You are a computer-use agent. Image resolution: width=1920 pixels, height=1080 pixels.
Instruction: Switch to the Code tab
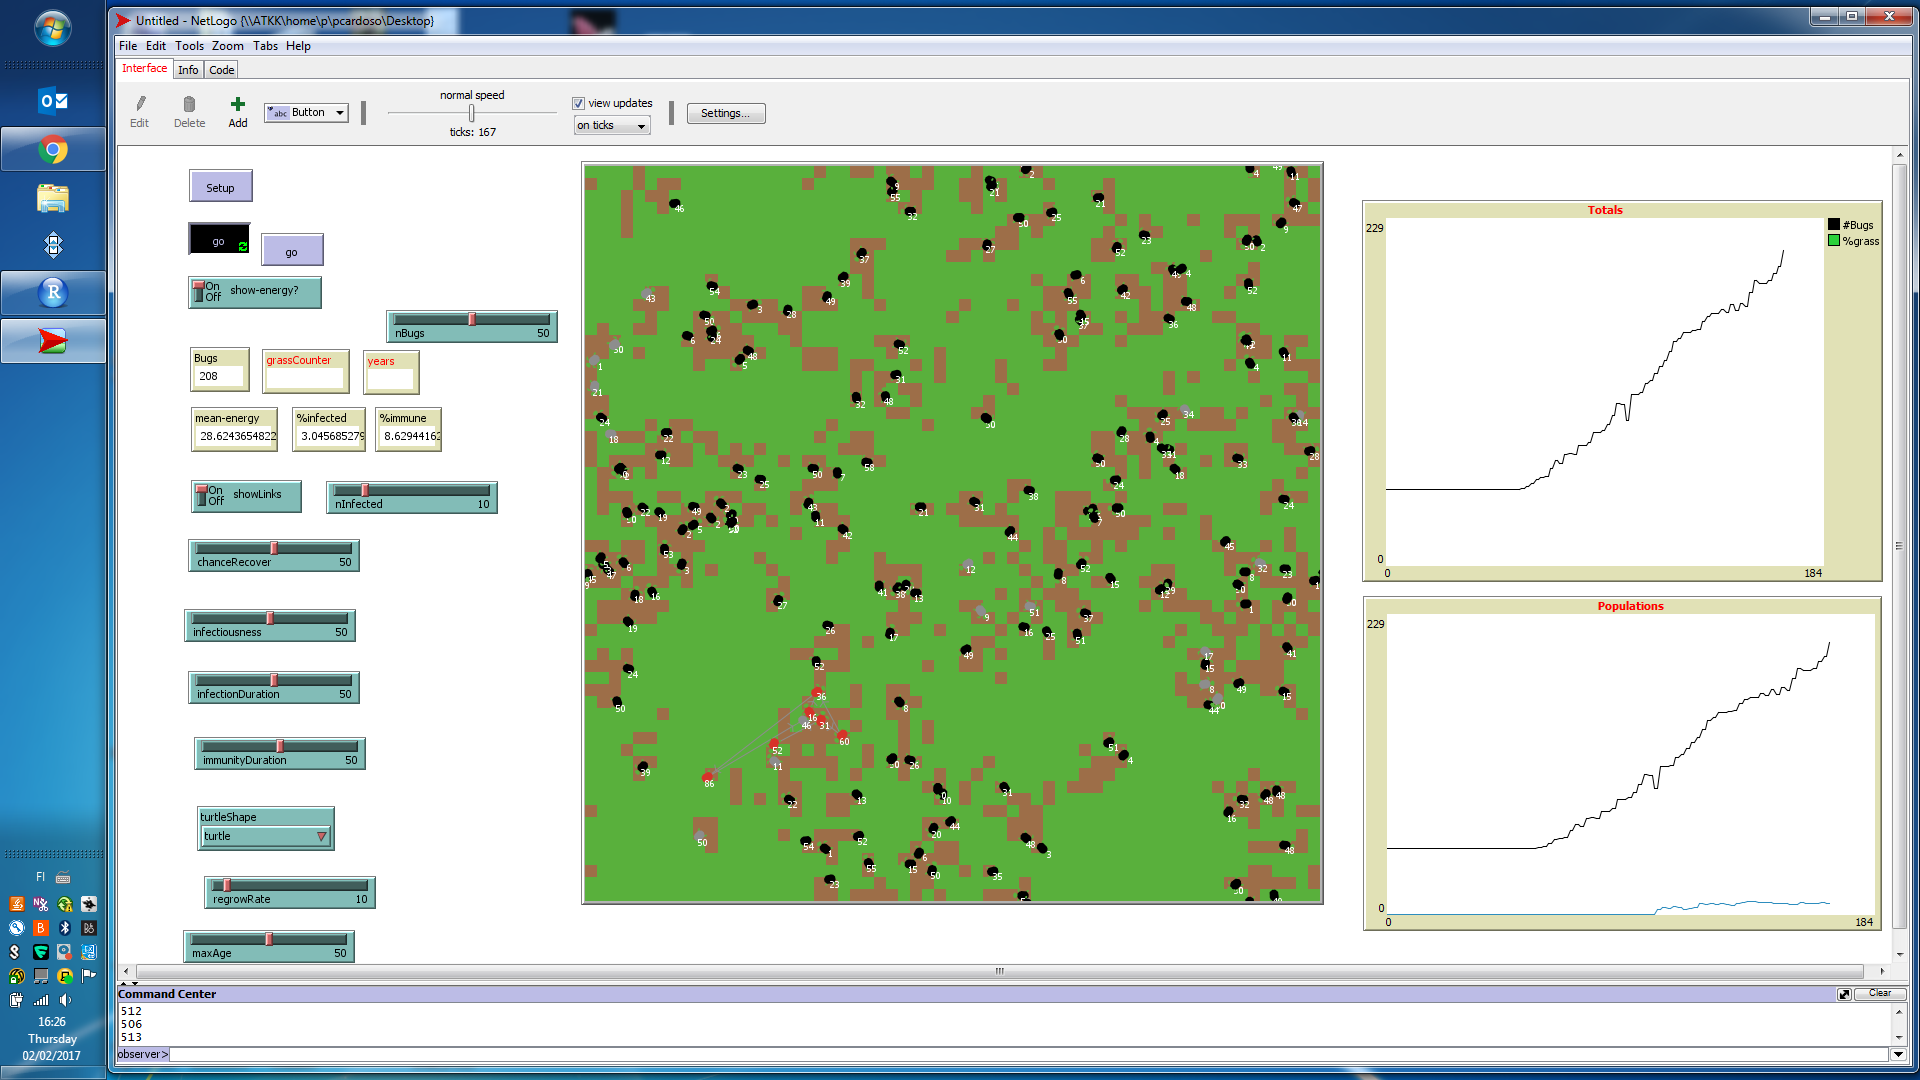(x=222, y=70)
